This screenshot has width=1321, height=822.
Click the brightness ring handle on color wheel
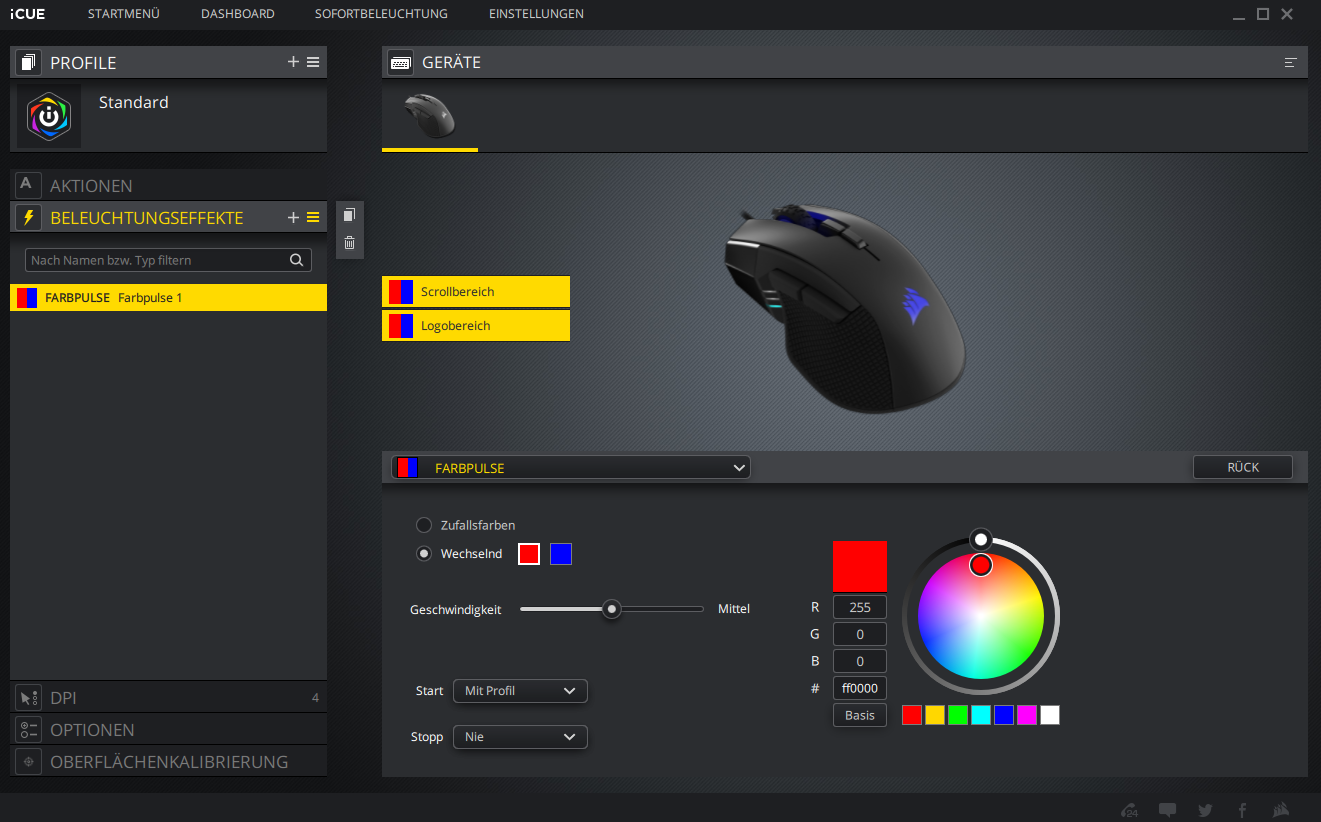[x=981, y=539]
